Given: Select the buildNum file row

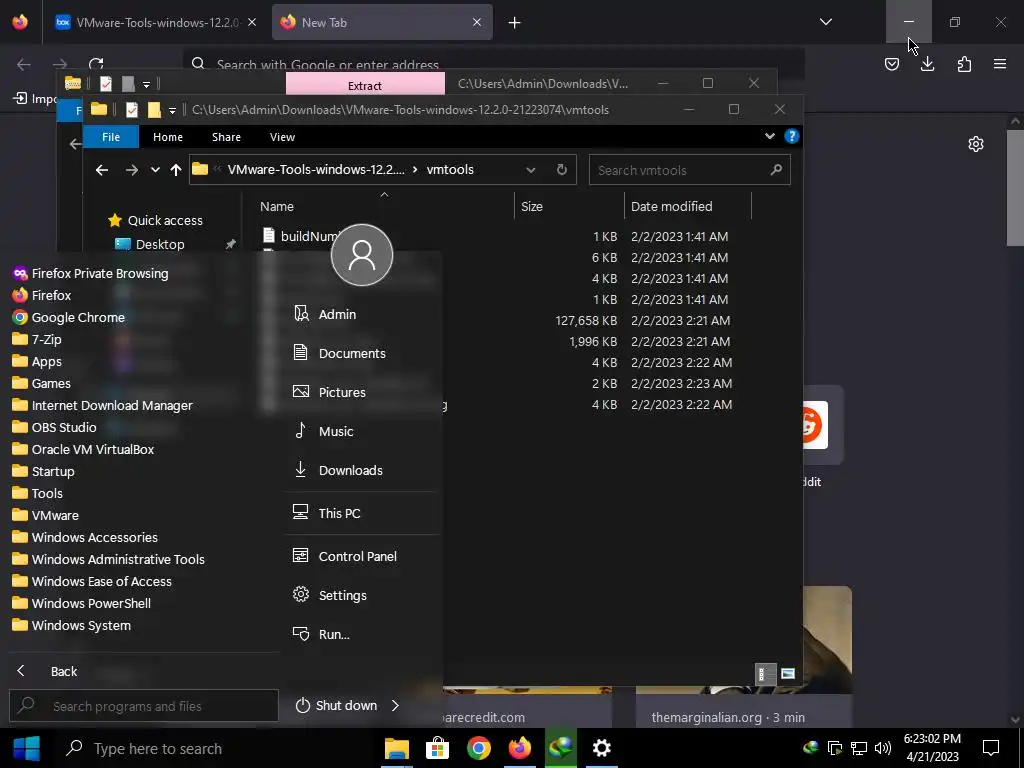Looking at the screenshot, I should click(496, 236).
